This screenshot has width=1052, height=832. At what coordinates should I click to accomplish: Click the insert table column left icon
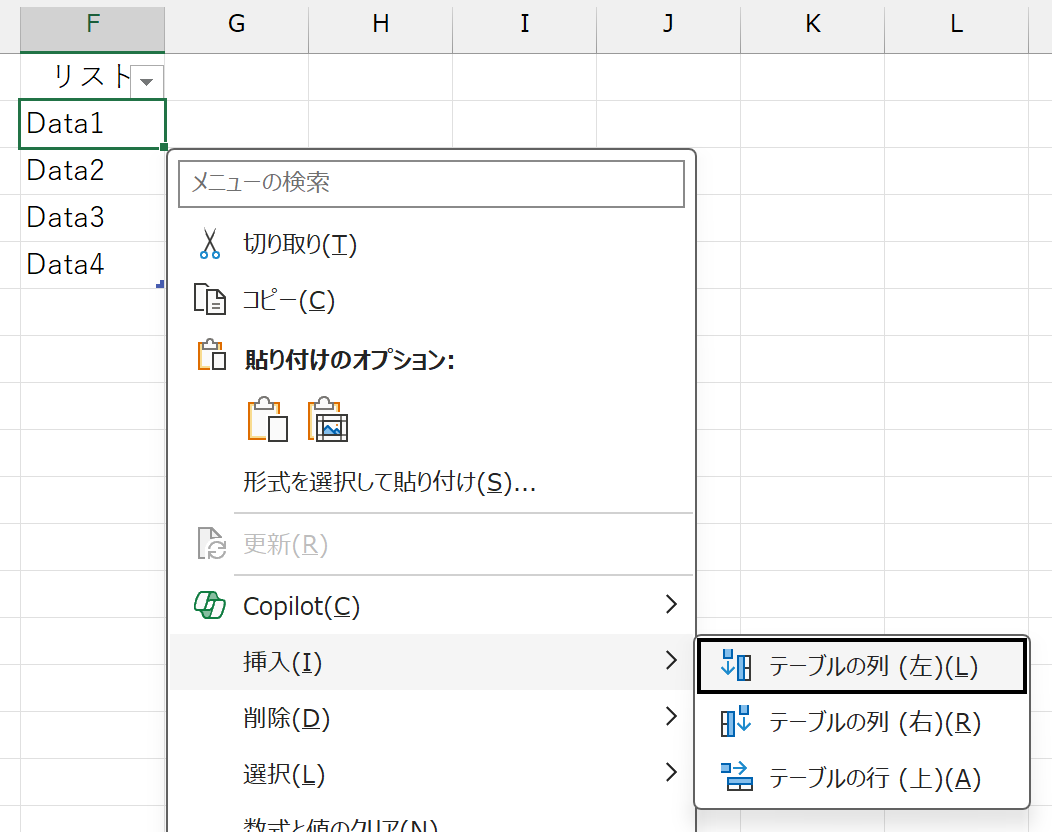pos(736,665)
